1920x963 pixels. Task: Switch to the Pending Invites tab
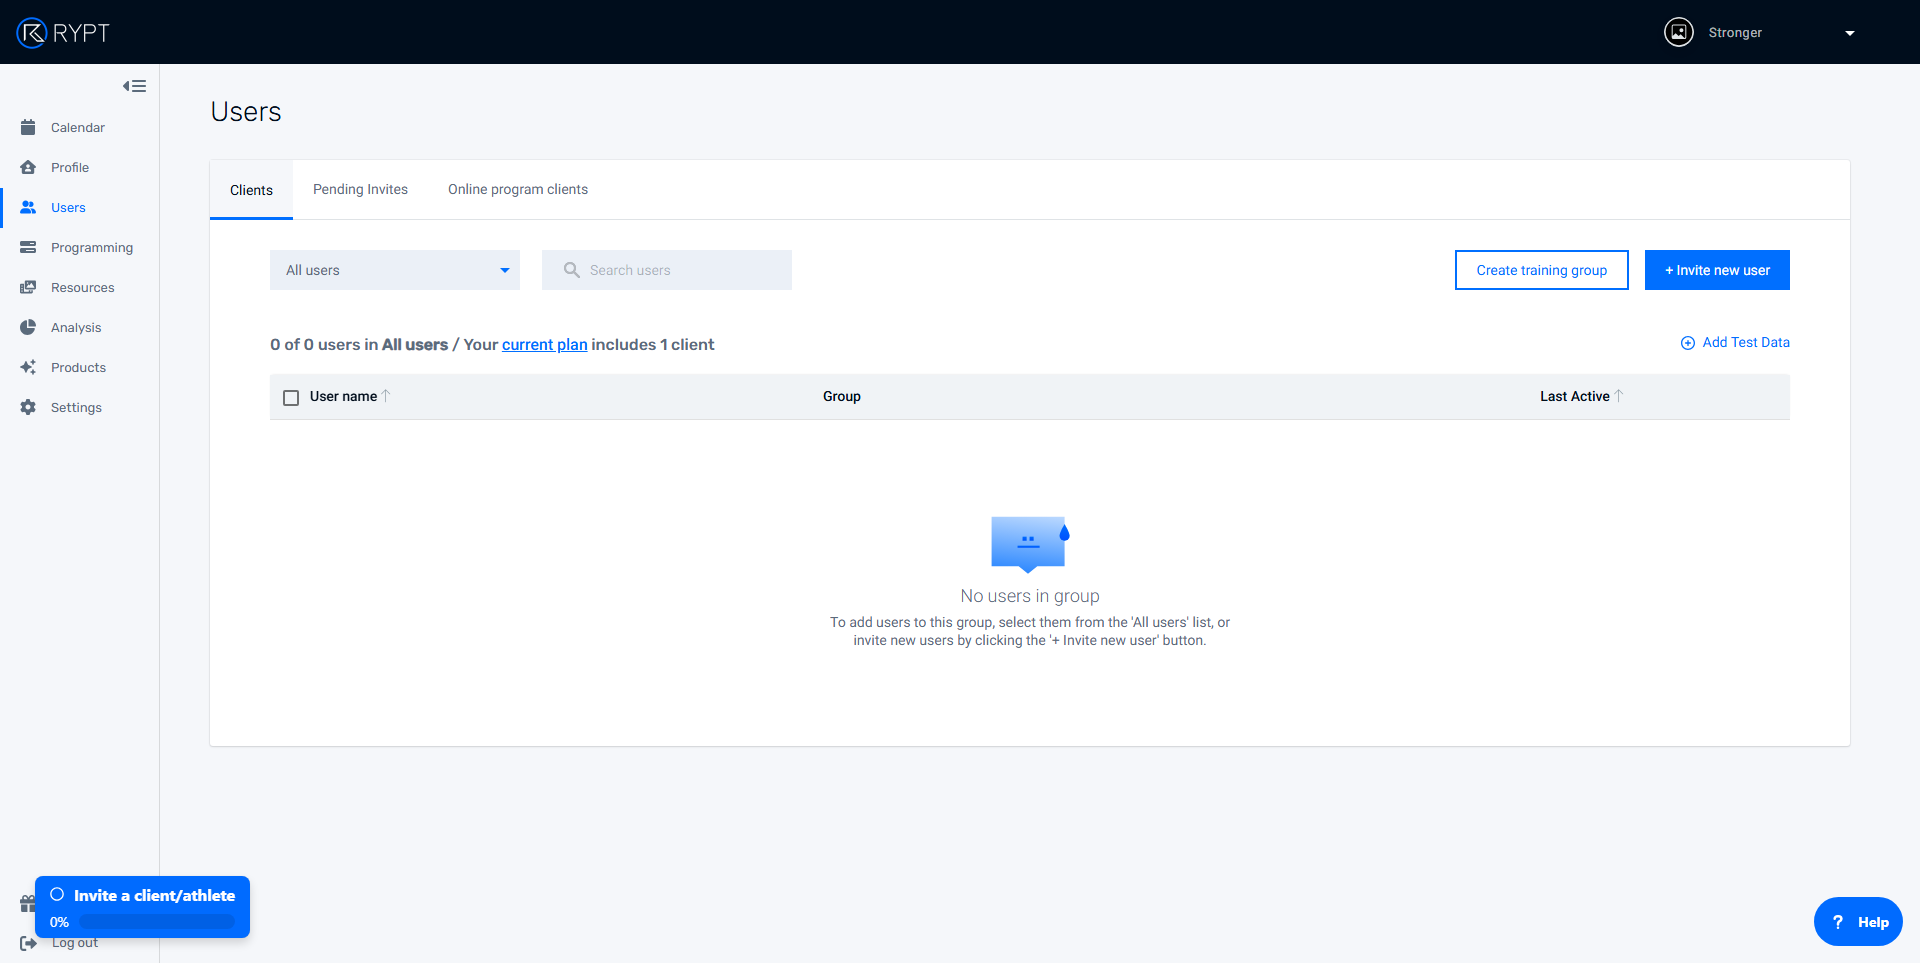360,189
